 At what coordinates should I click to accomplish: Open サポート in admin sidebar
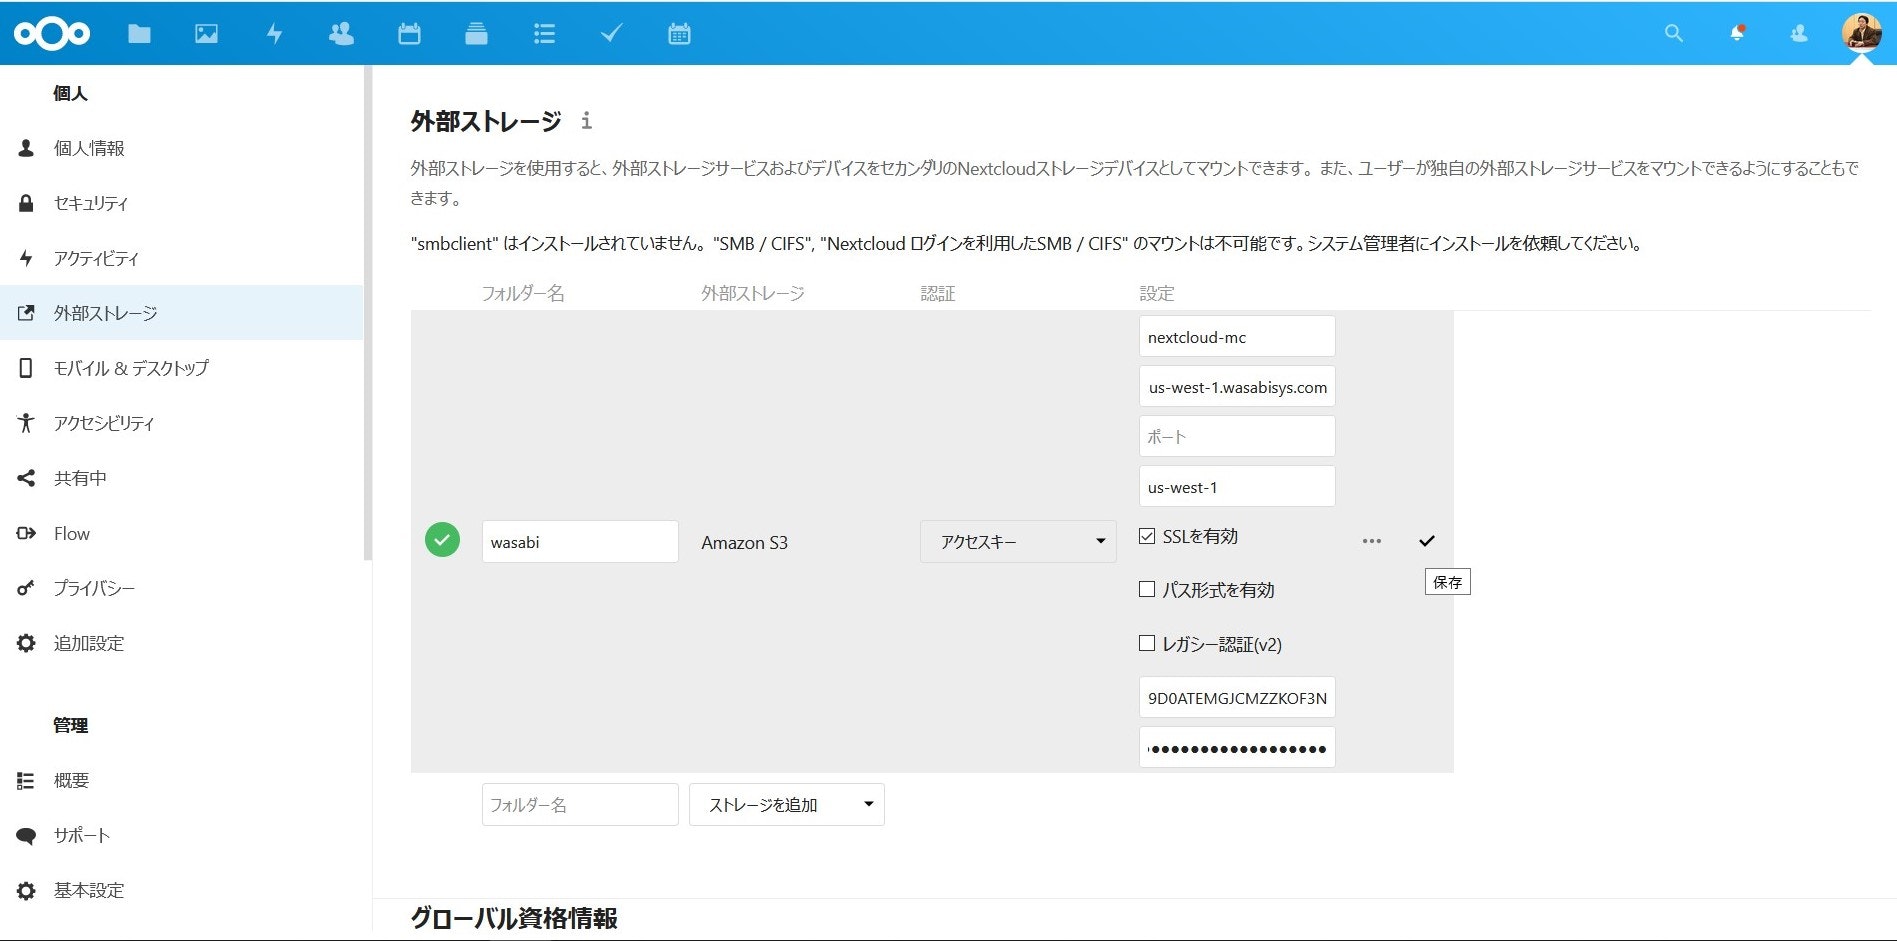pos(181,835)
